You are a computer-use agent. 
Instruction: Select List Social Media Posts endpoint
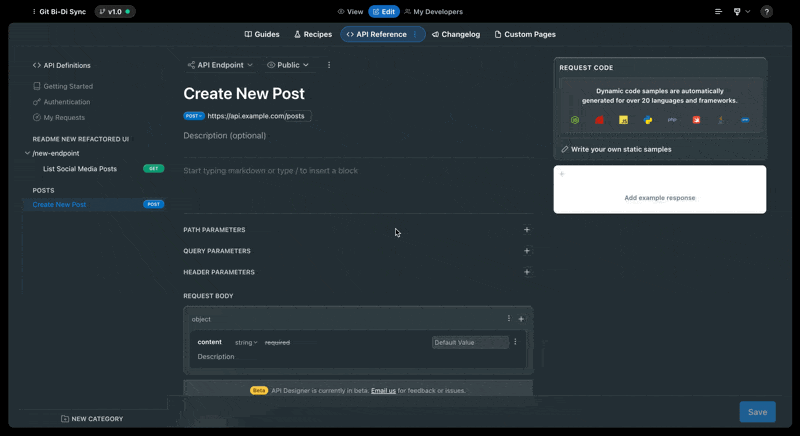[x=80, y=169]
